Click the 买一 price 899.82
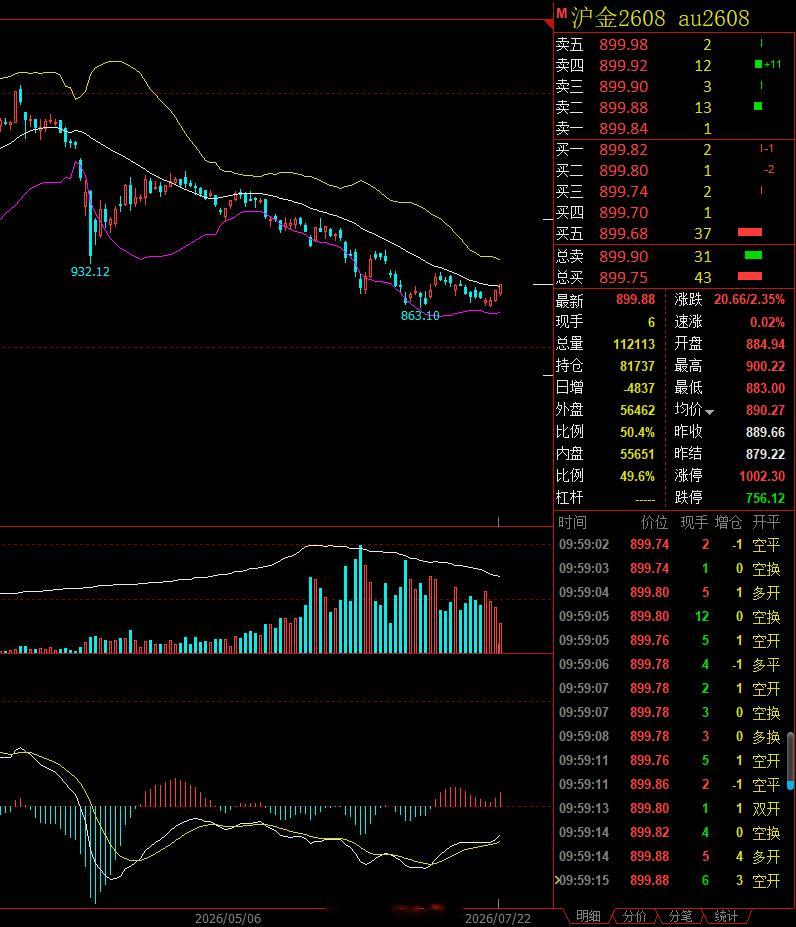Screen dimensions: 796x927 tap(623, 150)
